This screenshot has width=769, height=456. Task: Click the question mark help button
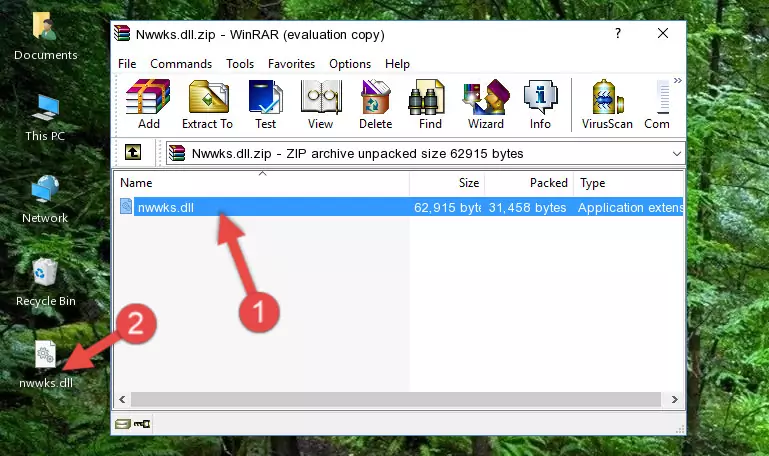618,33
